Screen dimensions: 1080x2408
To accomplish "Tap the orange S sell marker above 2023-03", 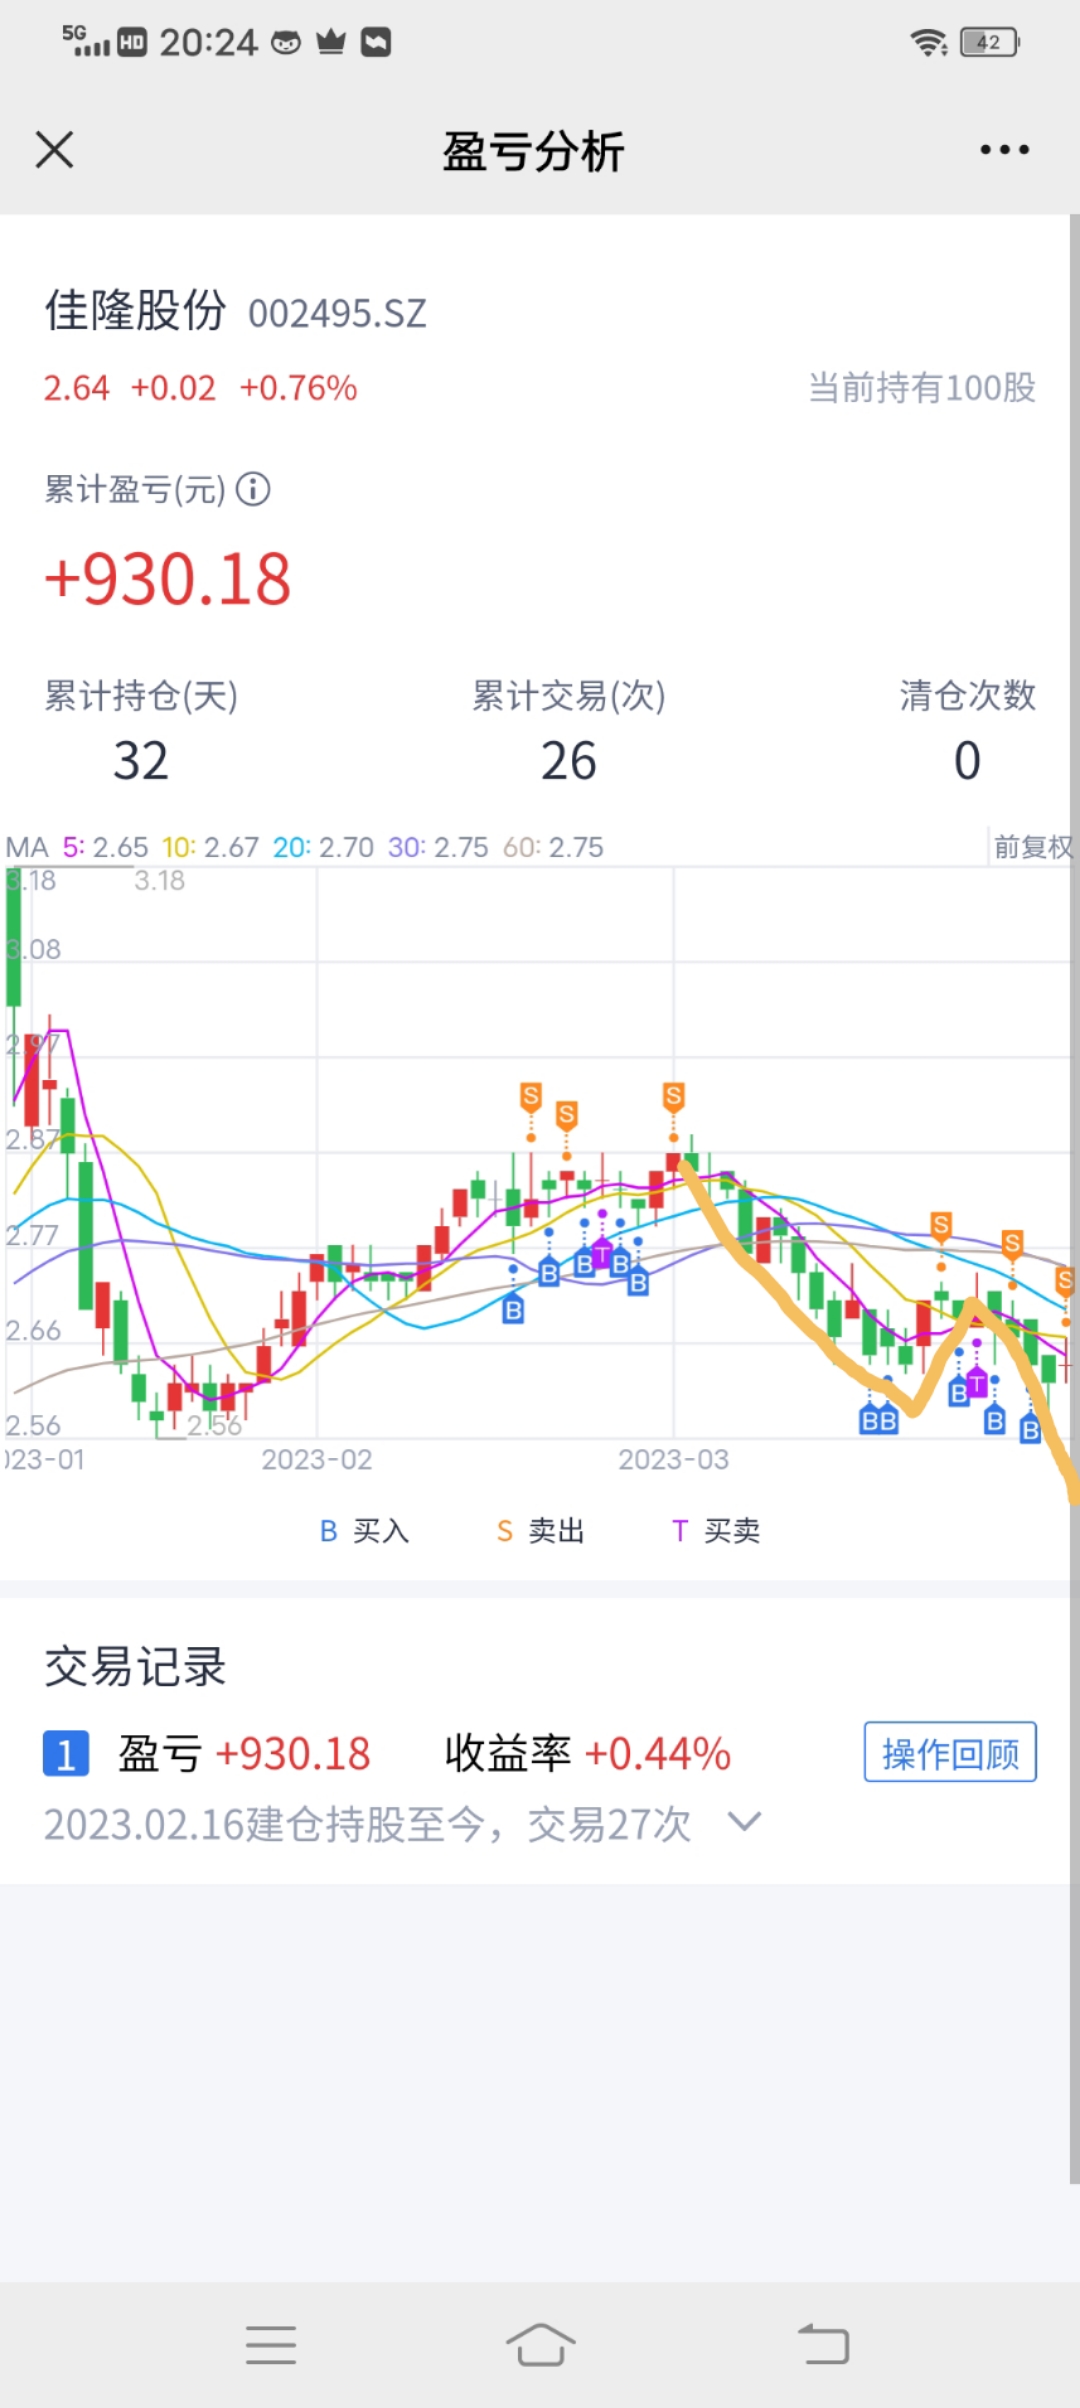I will pos(673,1097).
